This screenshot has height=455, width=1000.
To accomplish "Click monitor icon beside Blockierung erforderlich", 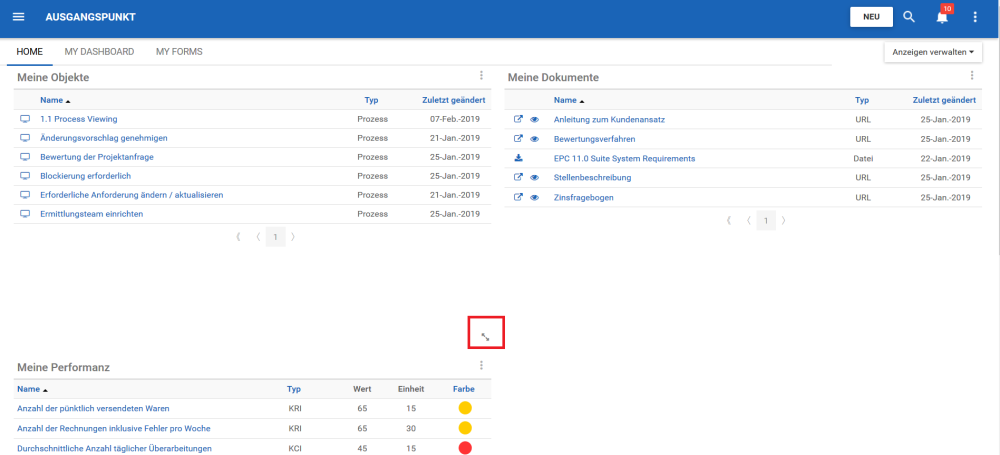I will coord(25,176).
